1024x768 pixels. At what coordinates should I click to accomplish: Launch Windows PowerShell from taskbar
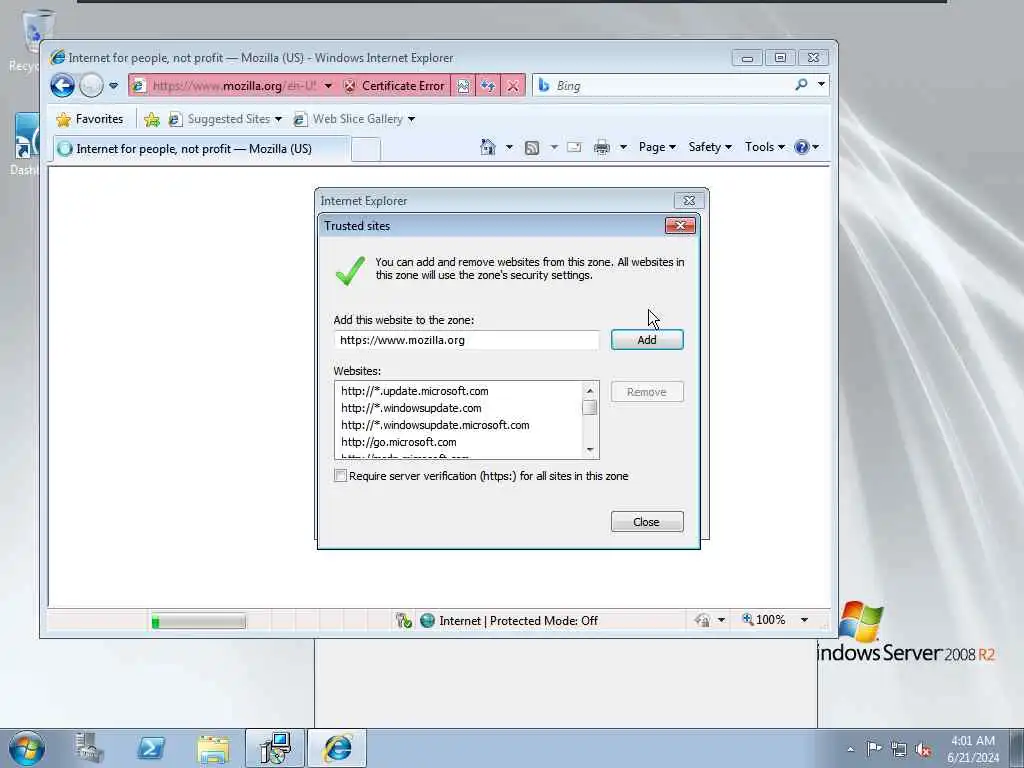[x=151, y=748]
